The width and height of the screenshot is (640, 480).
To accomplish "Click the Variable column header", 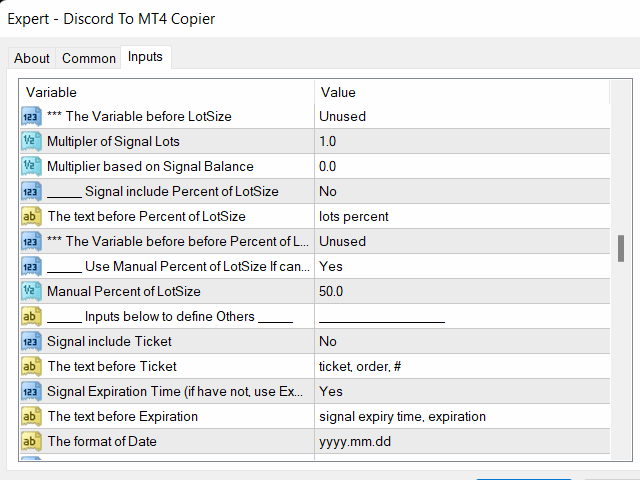I will tap(167, 92).
